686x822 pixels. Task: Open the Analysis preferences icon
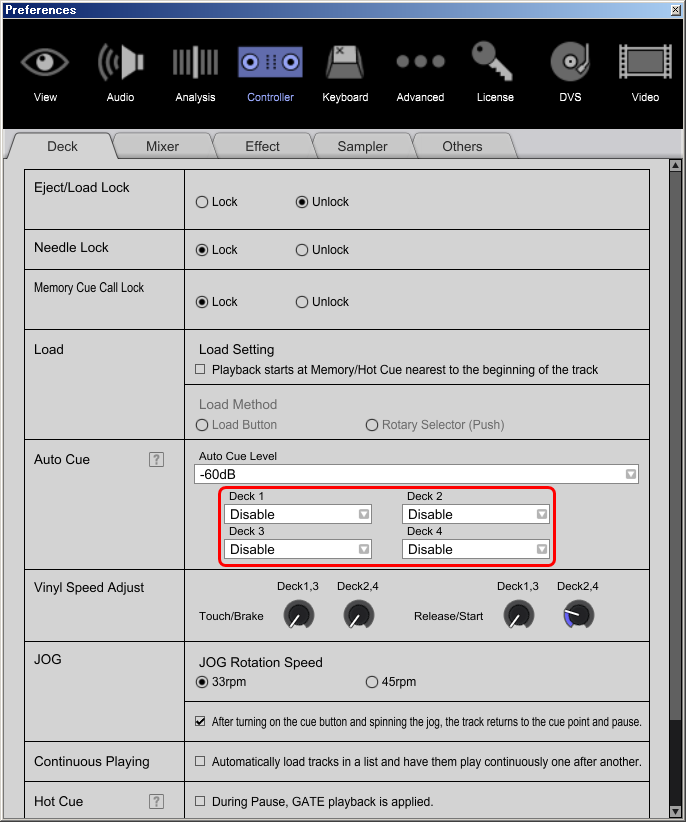195,63
